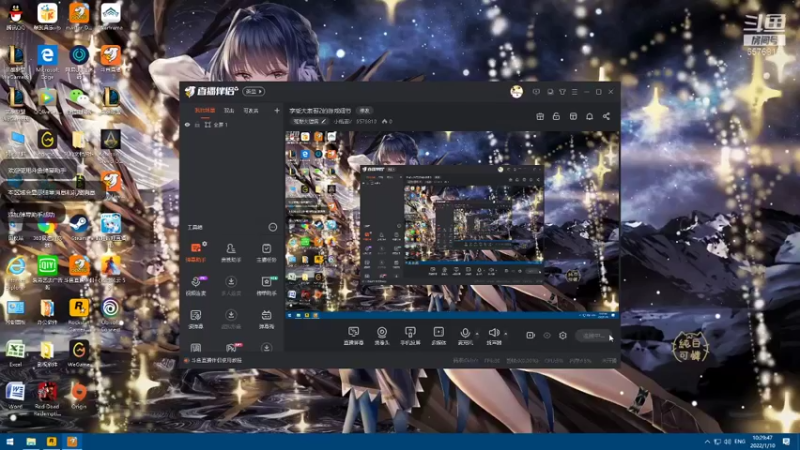
Task: Click the speaker volume icon in bottom toolbar
Action: tap(493, 333)
